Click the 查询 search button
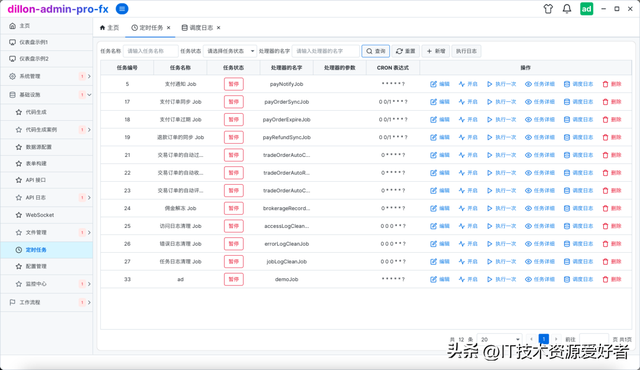 [376, 51]
